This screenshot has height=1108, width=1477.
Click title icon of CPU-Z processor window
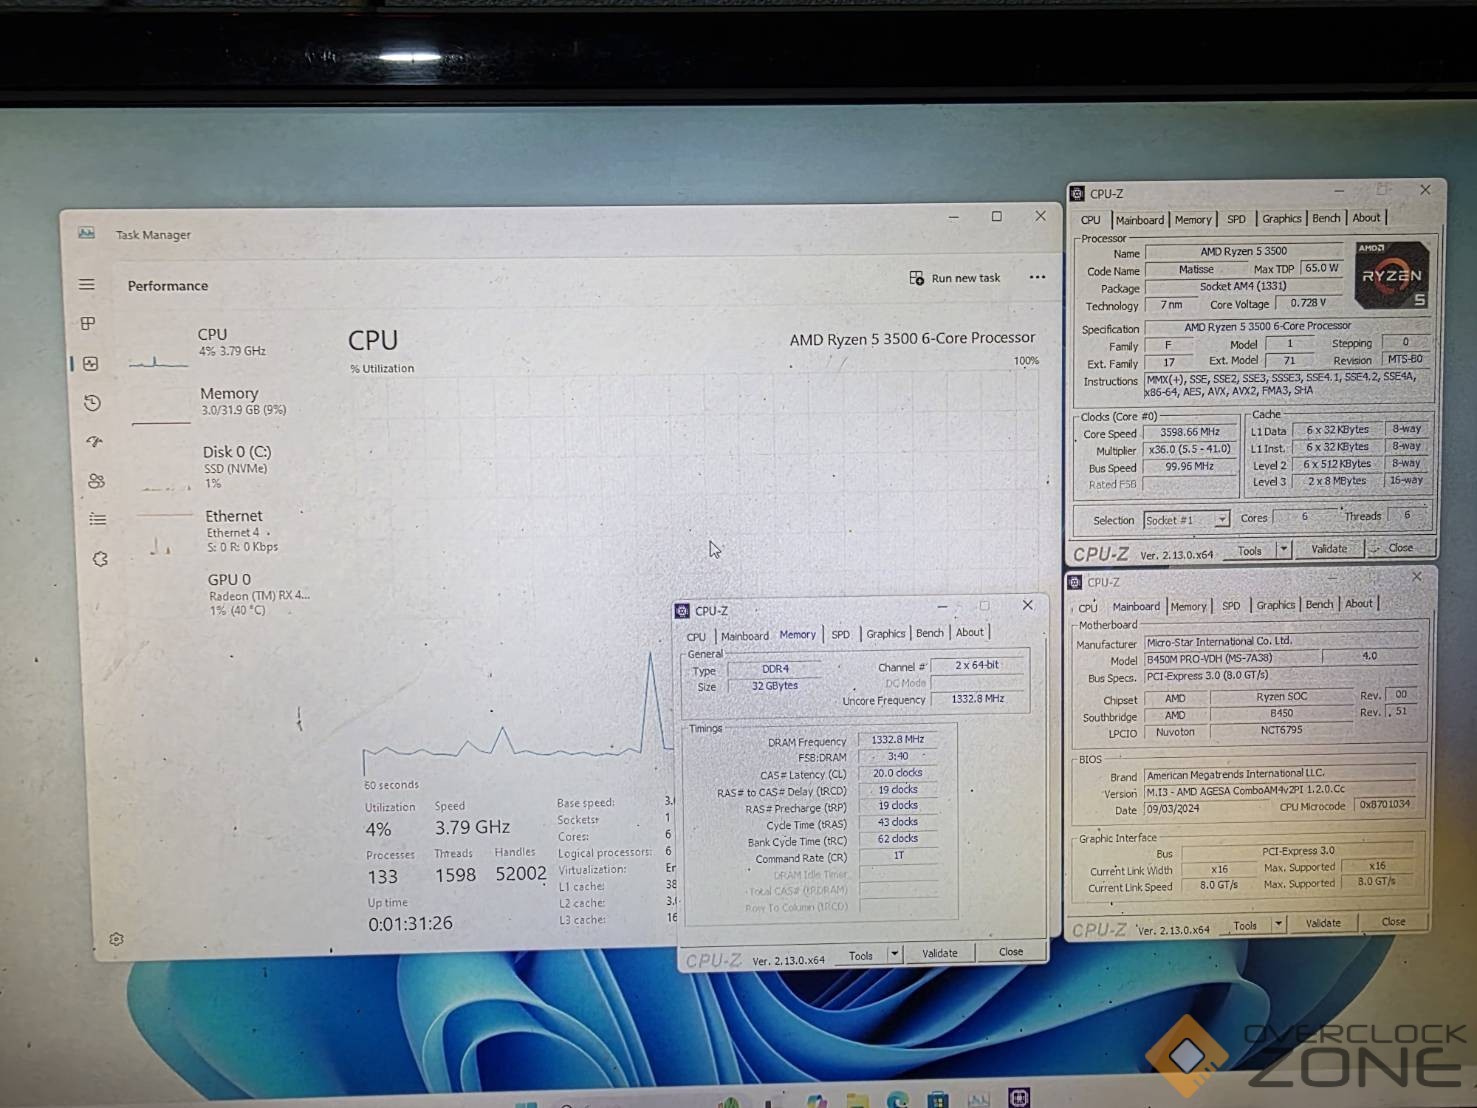(x=1077, y=194)
